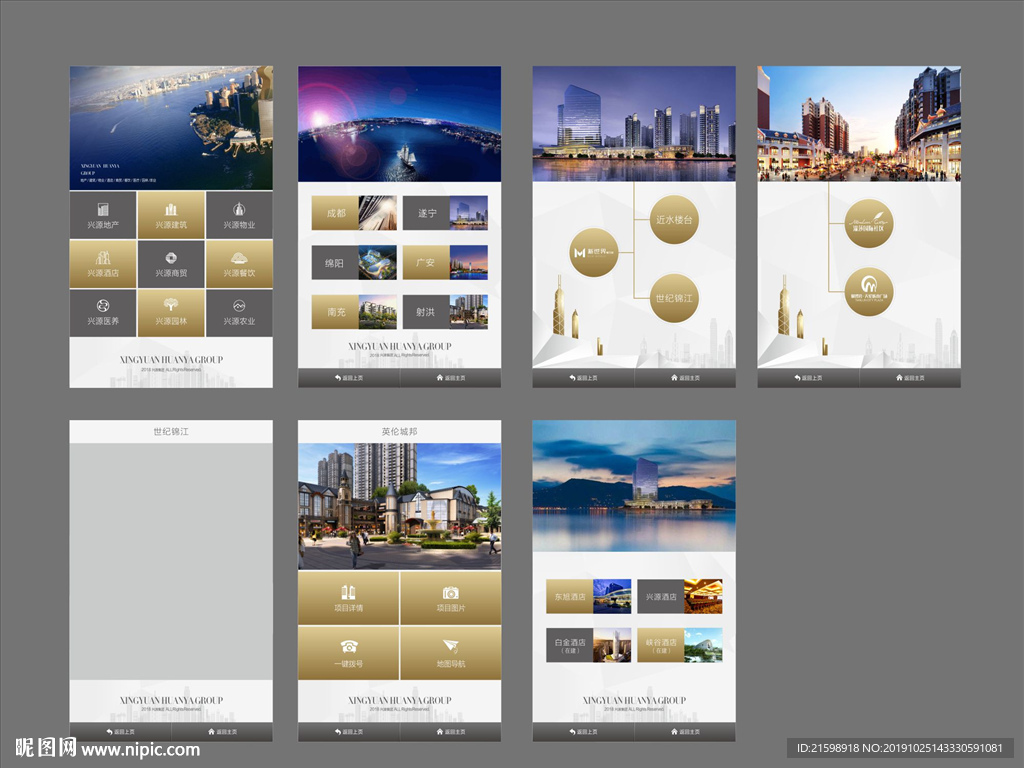Open the 兴源农业 tile
This screenshot has width=1024, height=768.
tap(239, 313)
